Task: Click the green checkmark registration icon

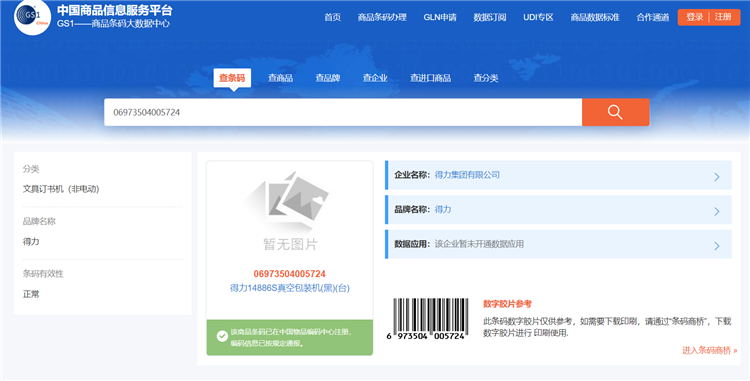Action: [x=222, y=336]
